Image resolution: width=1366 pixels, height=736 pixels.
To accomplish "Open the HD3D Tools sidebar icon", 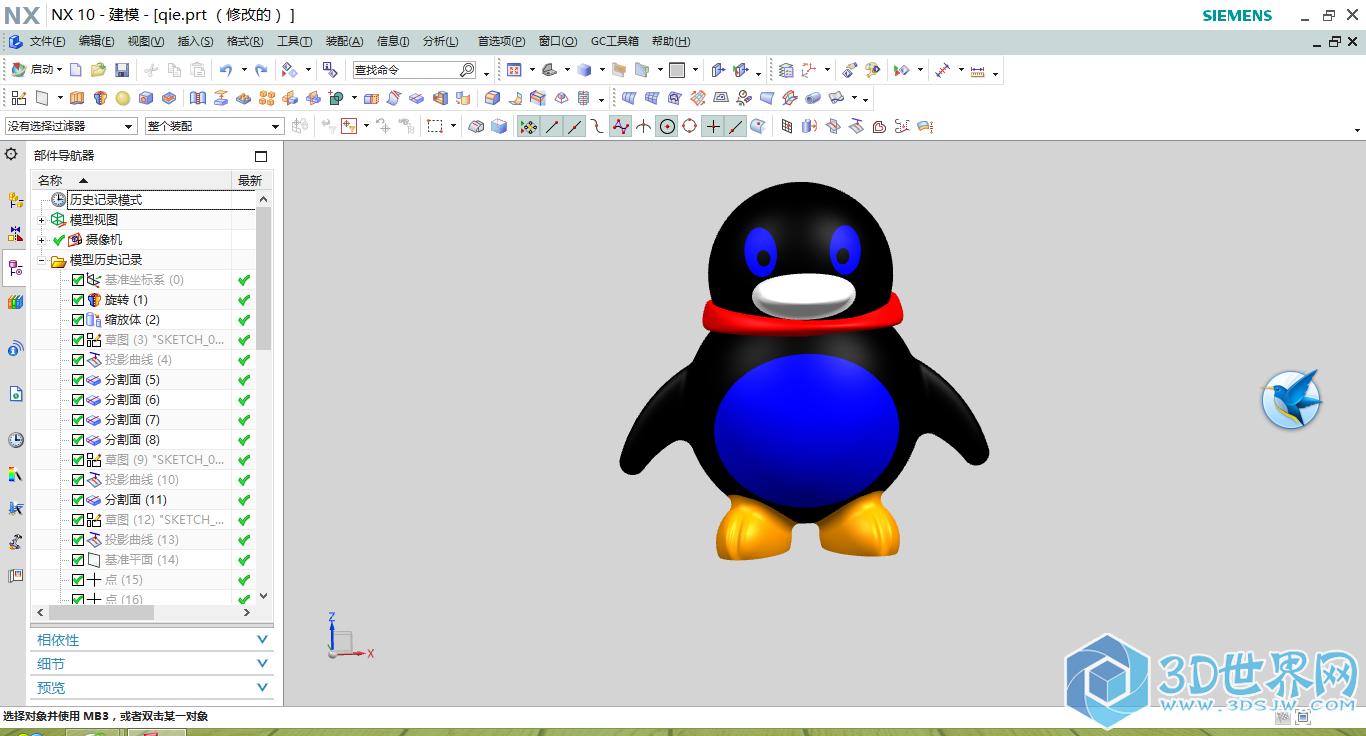I will coord(15,348).
